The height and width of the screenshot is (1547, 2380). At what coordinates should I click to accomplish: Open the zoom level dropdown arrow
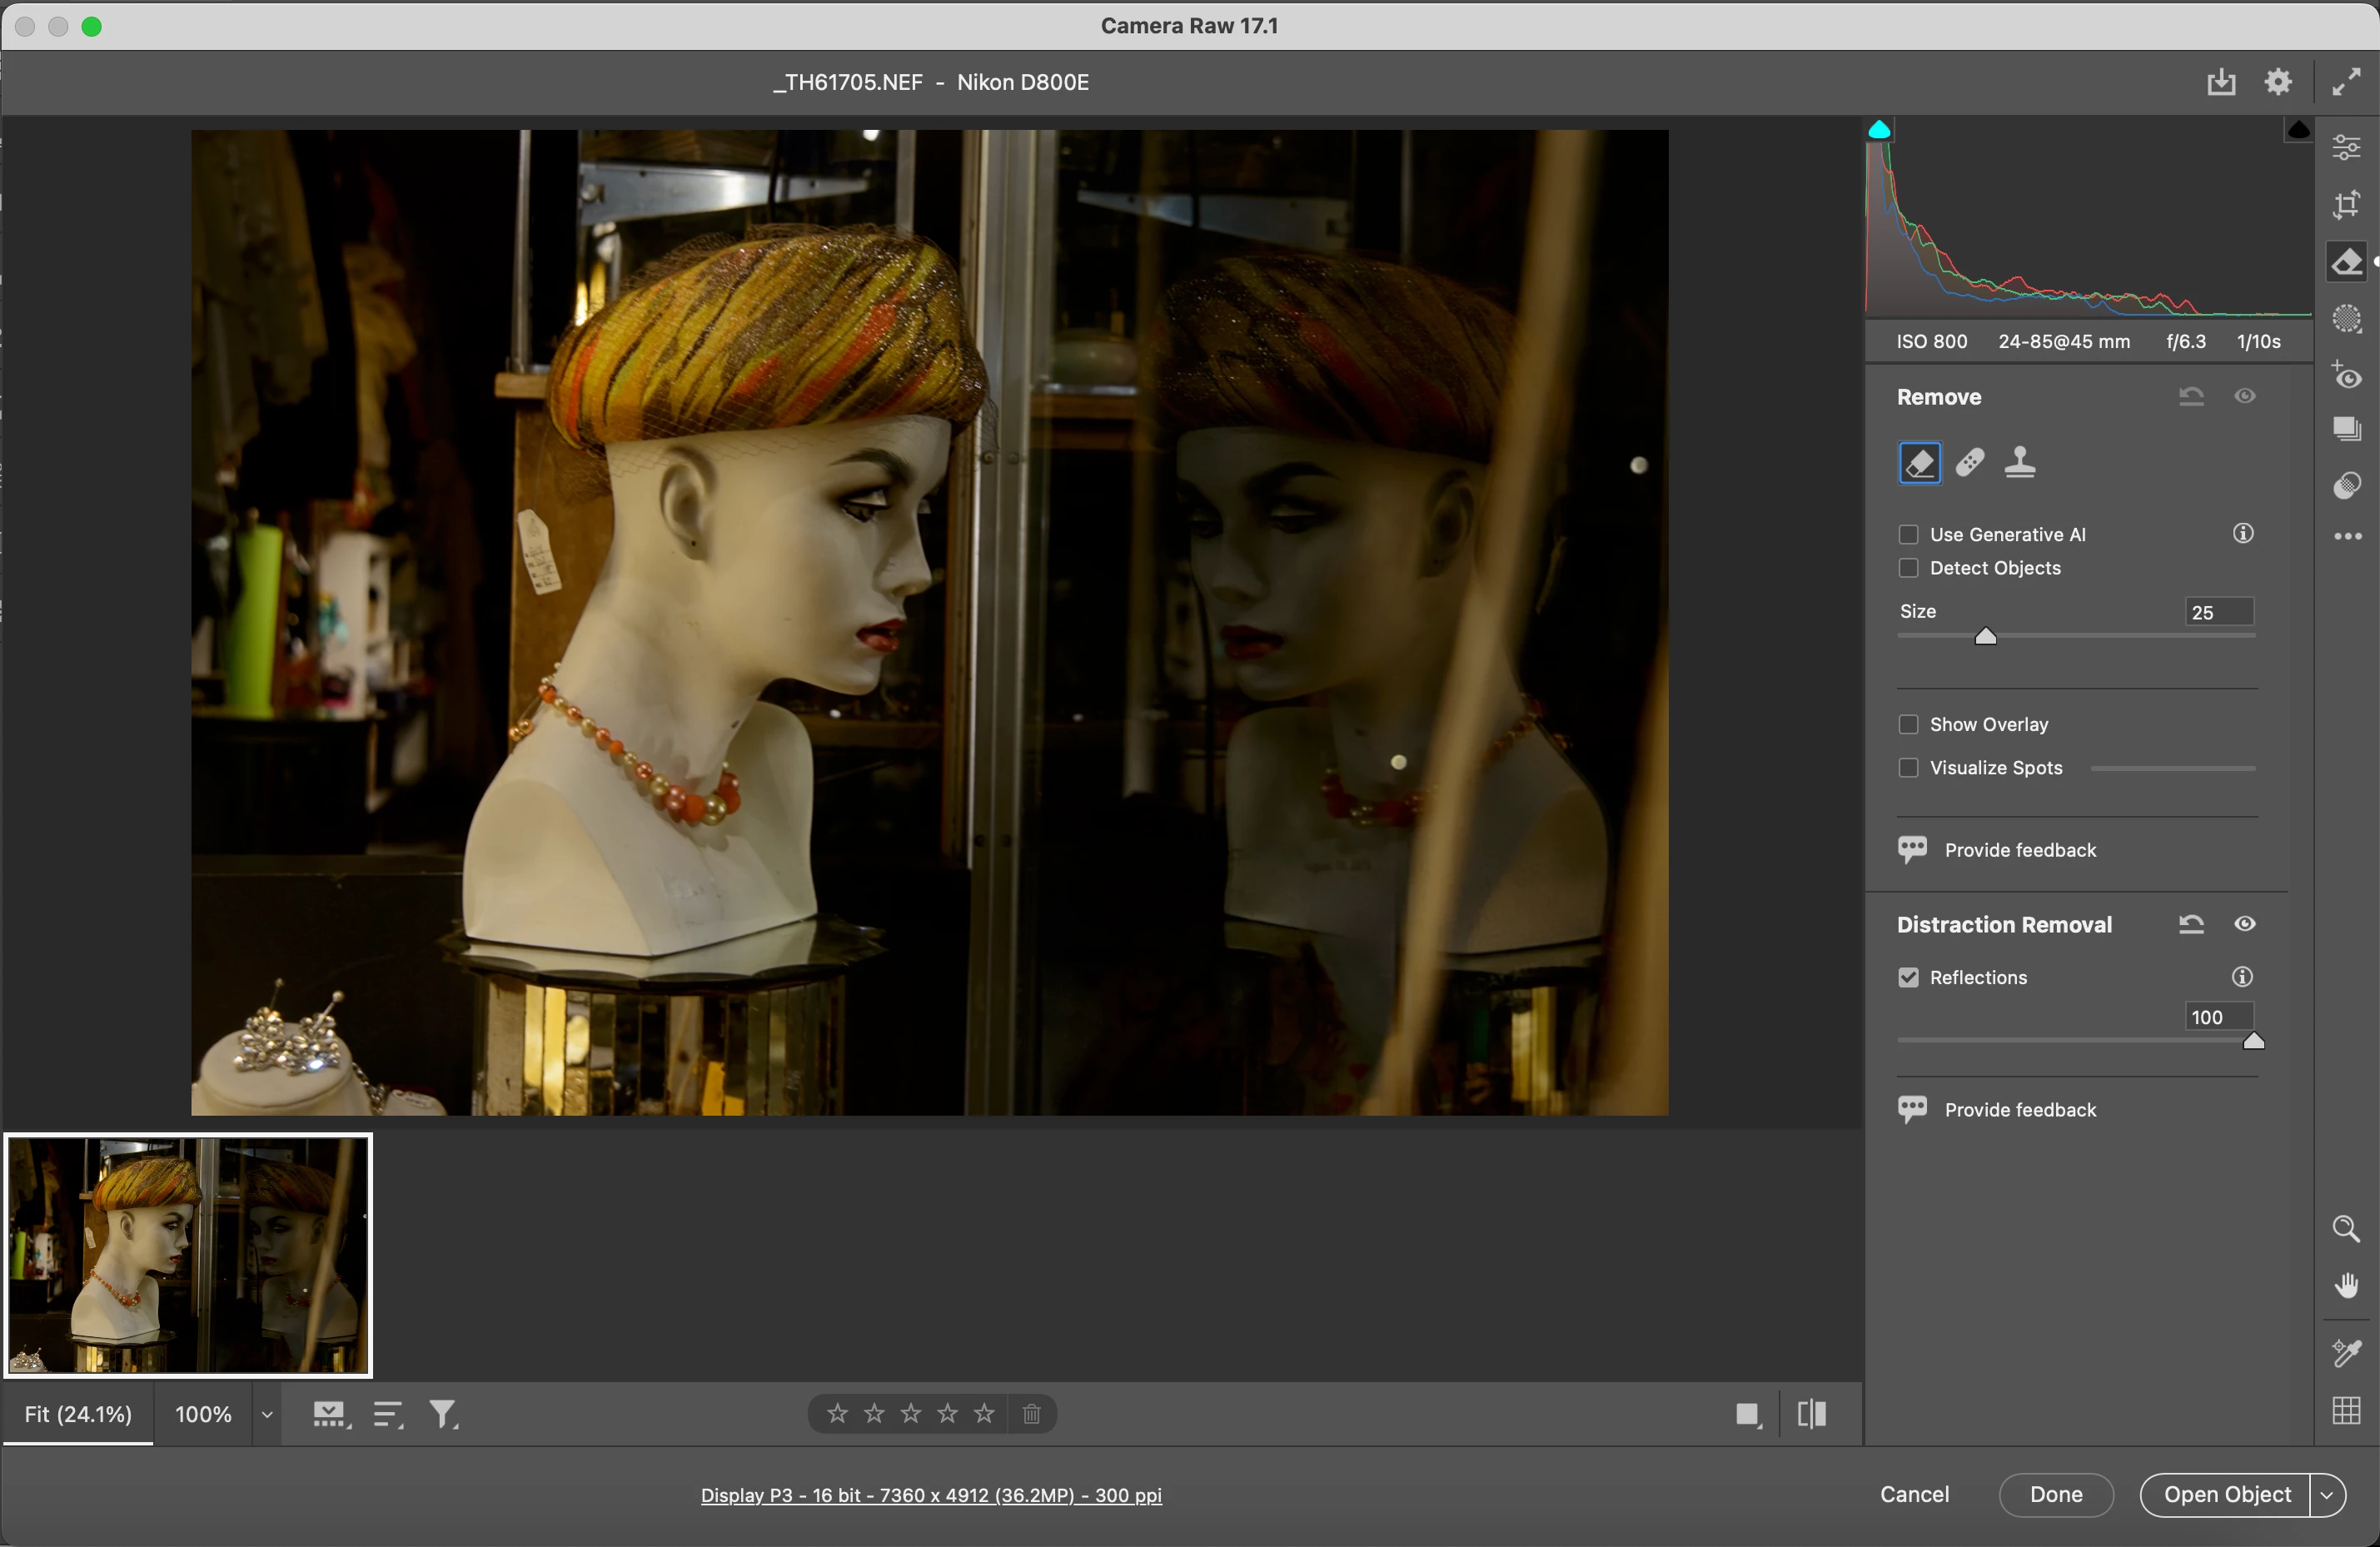[x=267, y=1414]
